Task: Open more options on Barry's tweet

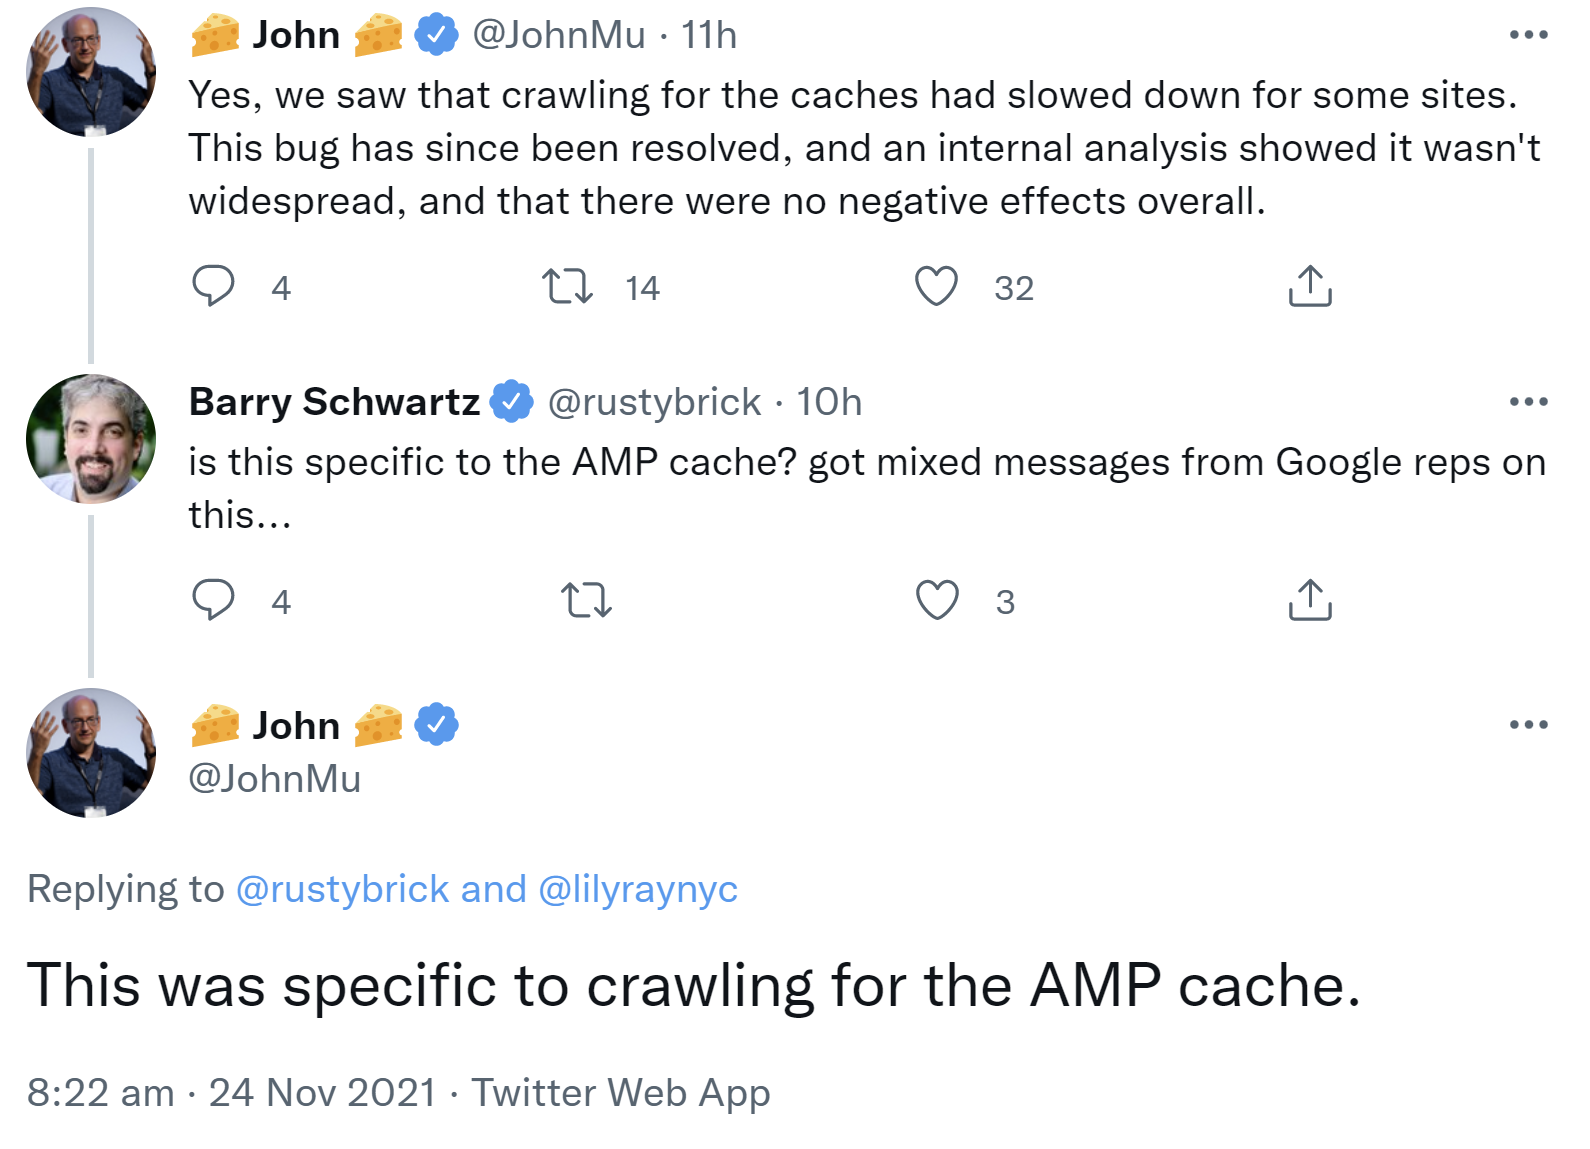Action: [1527, 401]
